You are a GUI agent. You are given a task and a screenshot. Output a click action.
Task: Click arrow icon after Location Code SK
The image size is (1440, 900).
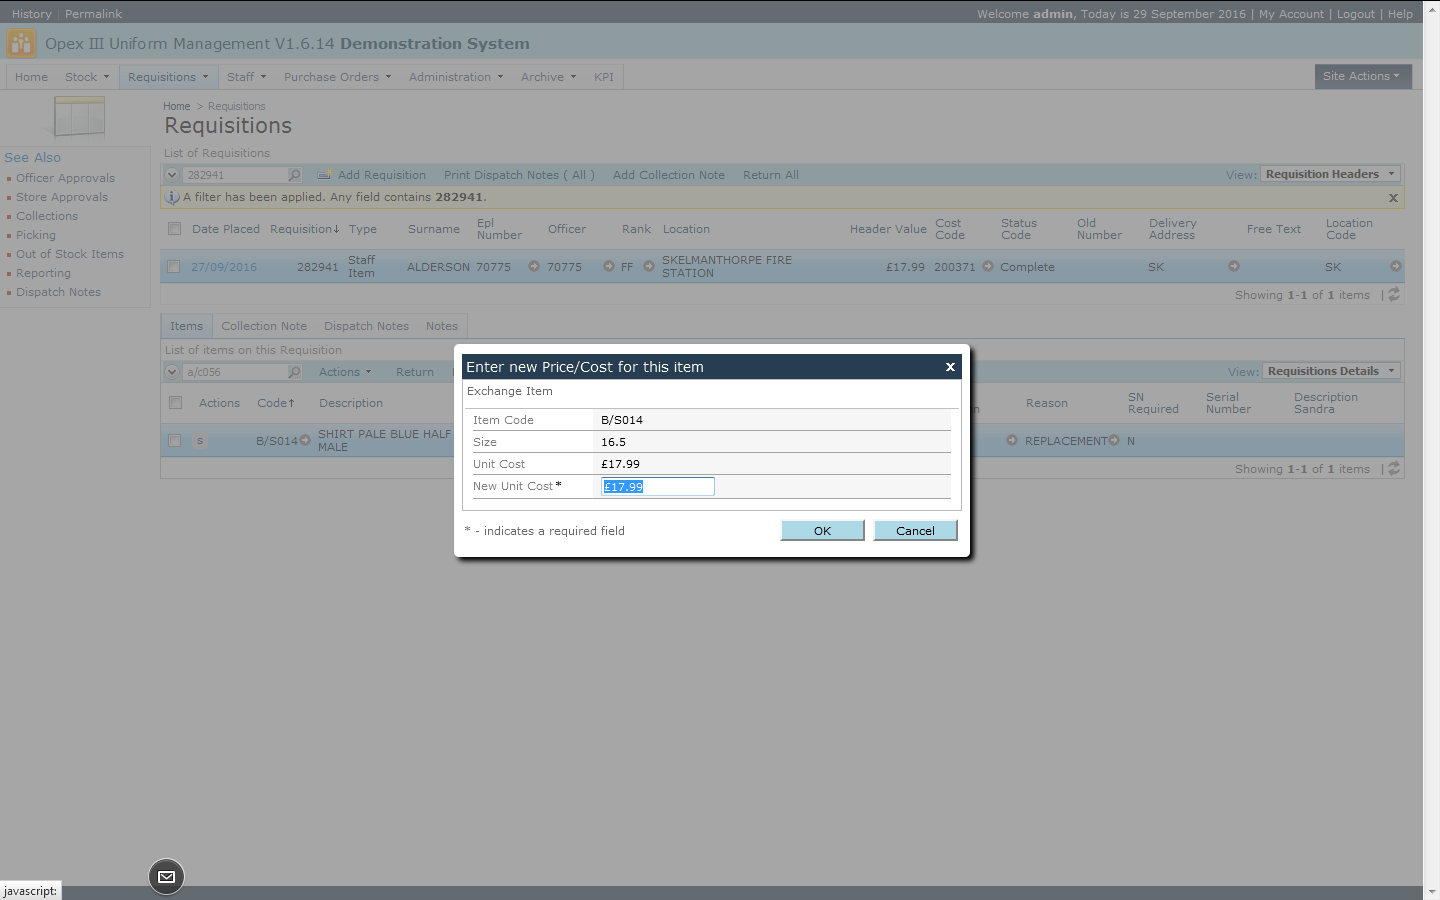(x=1396, y=266)
